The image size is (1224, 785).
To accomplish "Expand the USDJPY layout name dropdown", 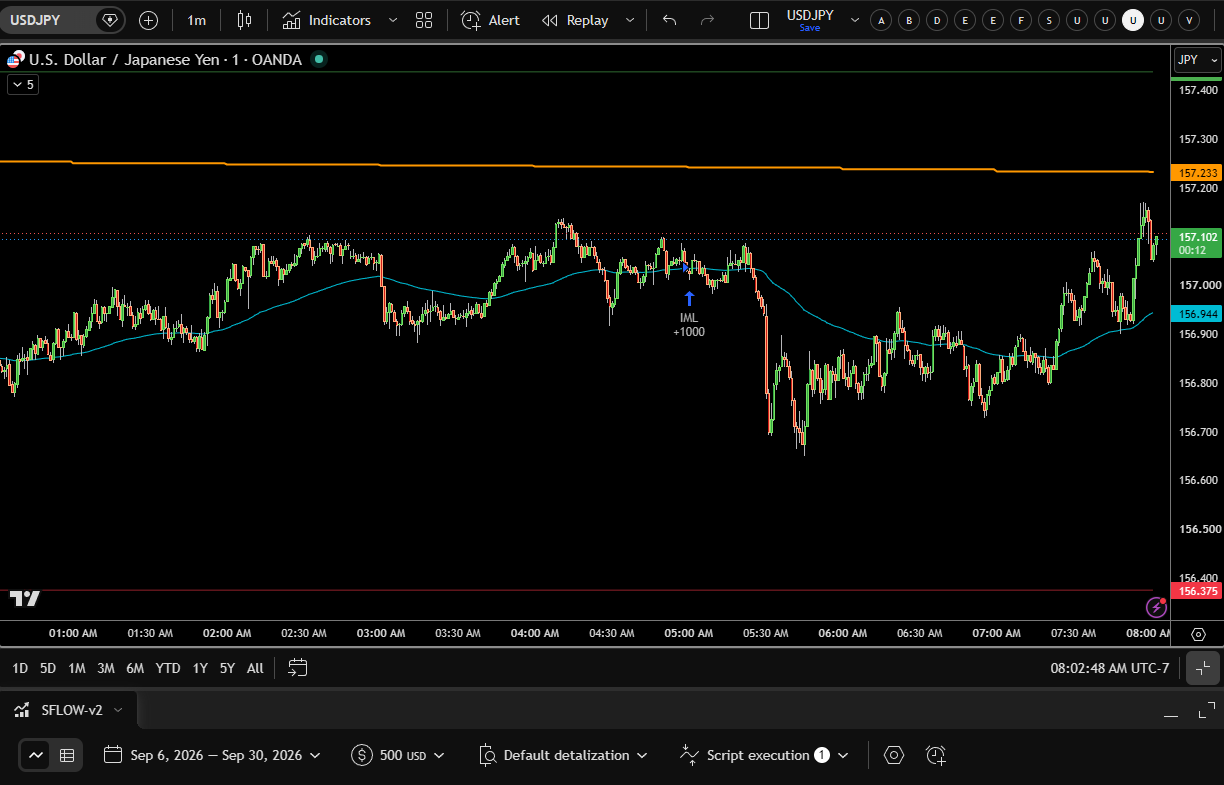I will click(854, 20).
